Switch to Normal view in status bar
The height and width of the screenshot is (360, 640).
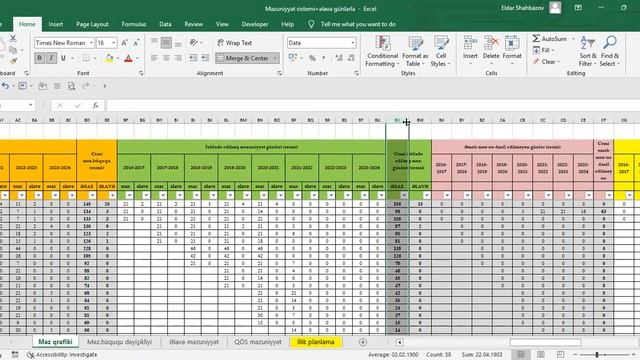[x=521, y=355]
